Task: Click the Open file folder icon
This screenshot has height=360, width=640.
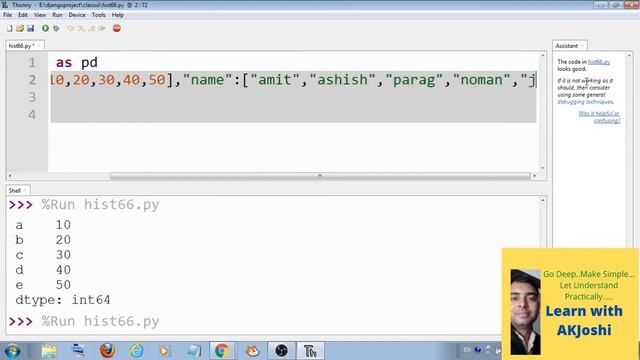Action: [20, 29]
